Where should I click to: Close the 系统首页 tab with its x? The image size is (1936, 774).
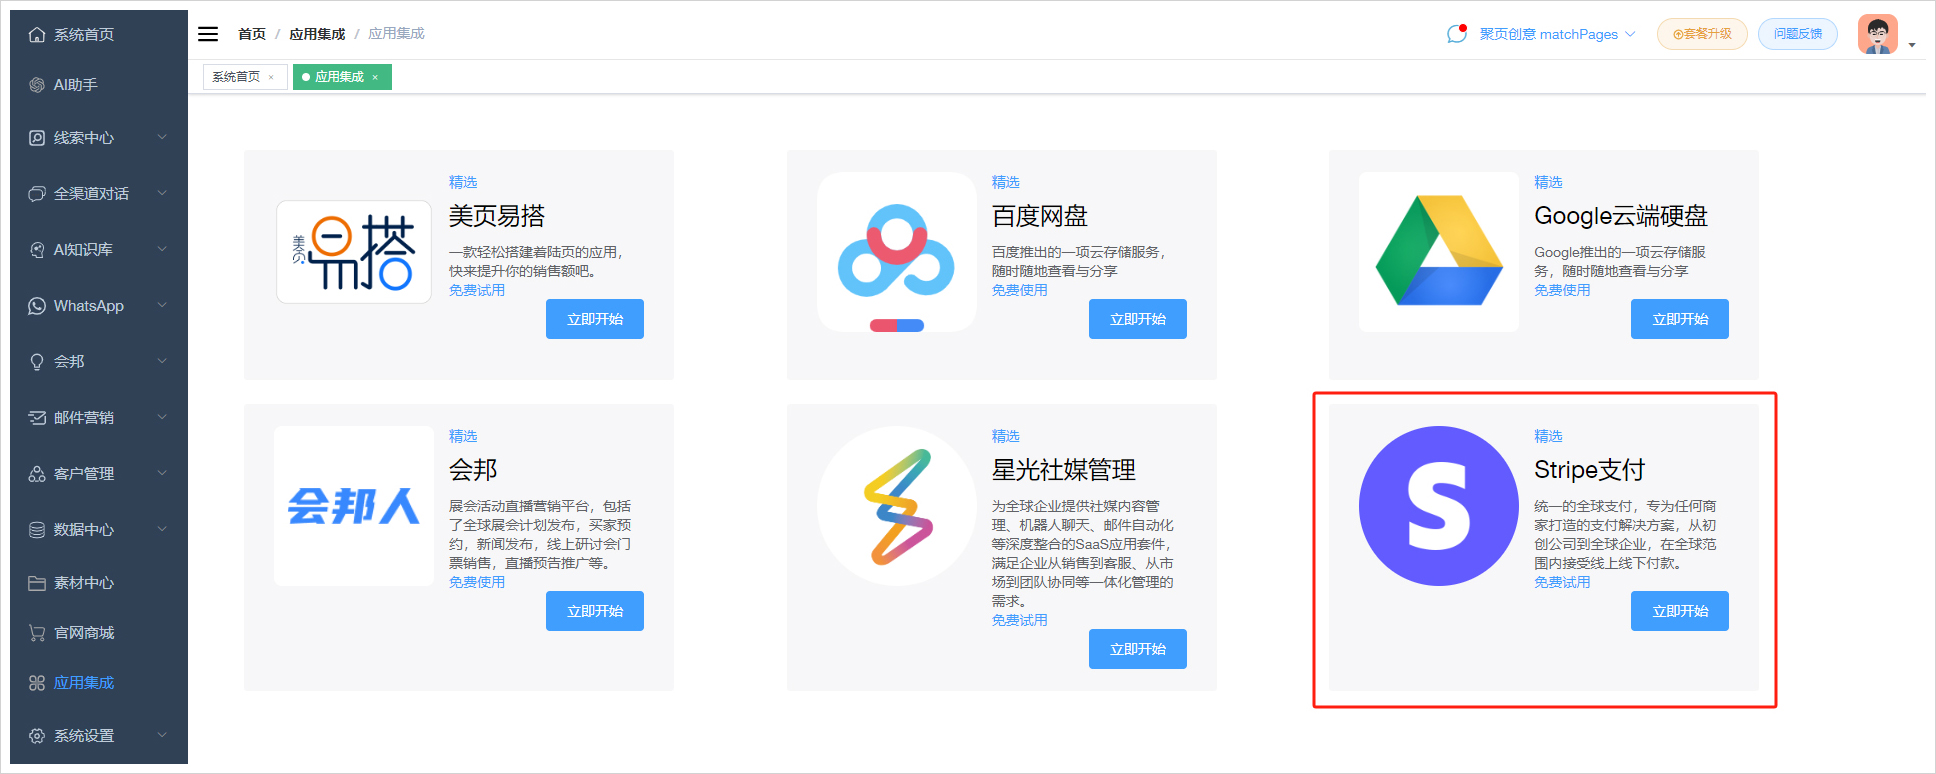(271, 77)
